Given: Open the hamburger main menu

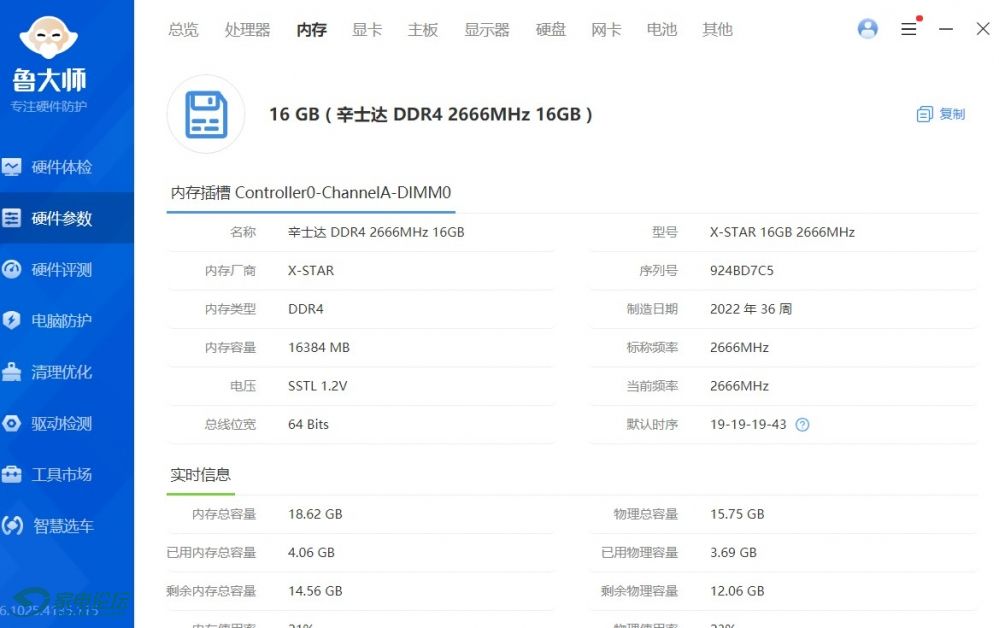Looking at the screenshot, I should tap(909, 29).
